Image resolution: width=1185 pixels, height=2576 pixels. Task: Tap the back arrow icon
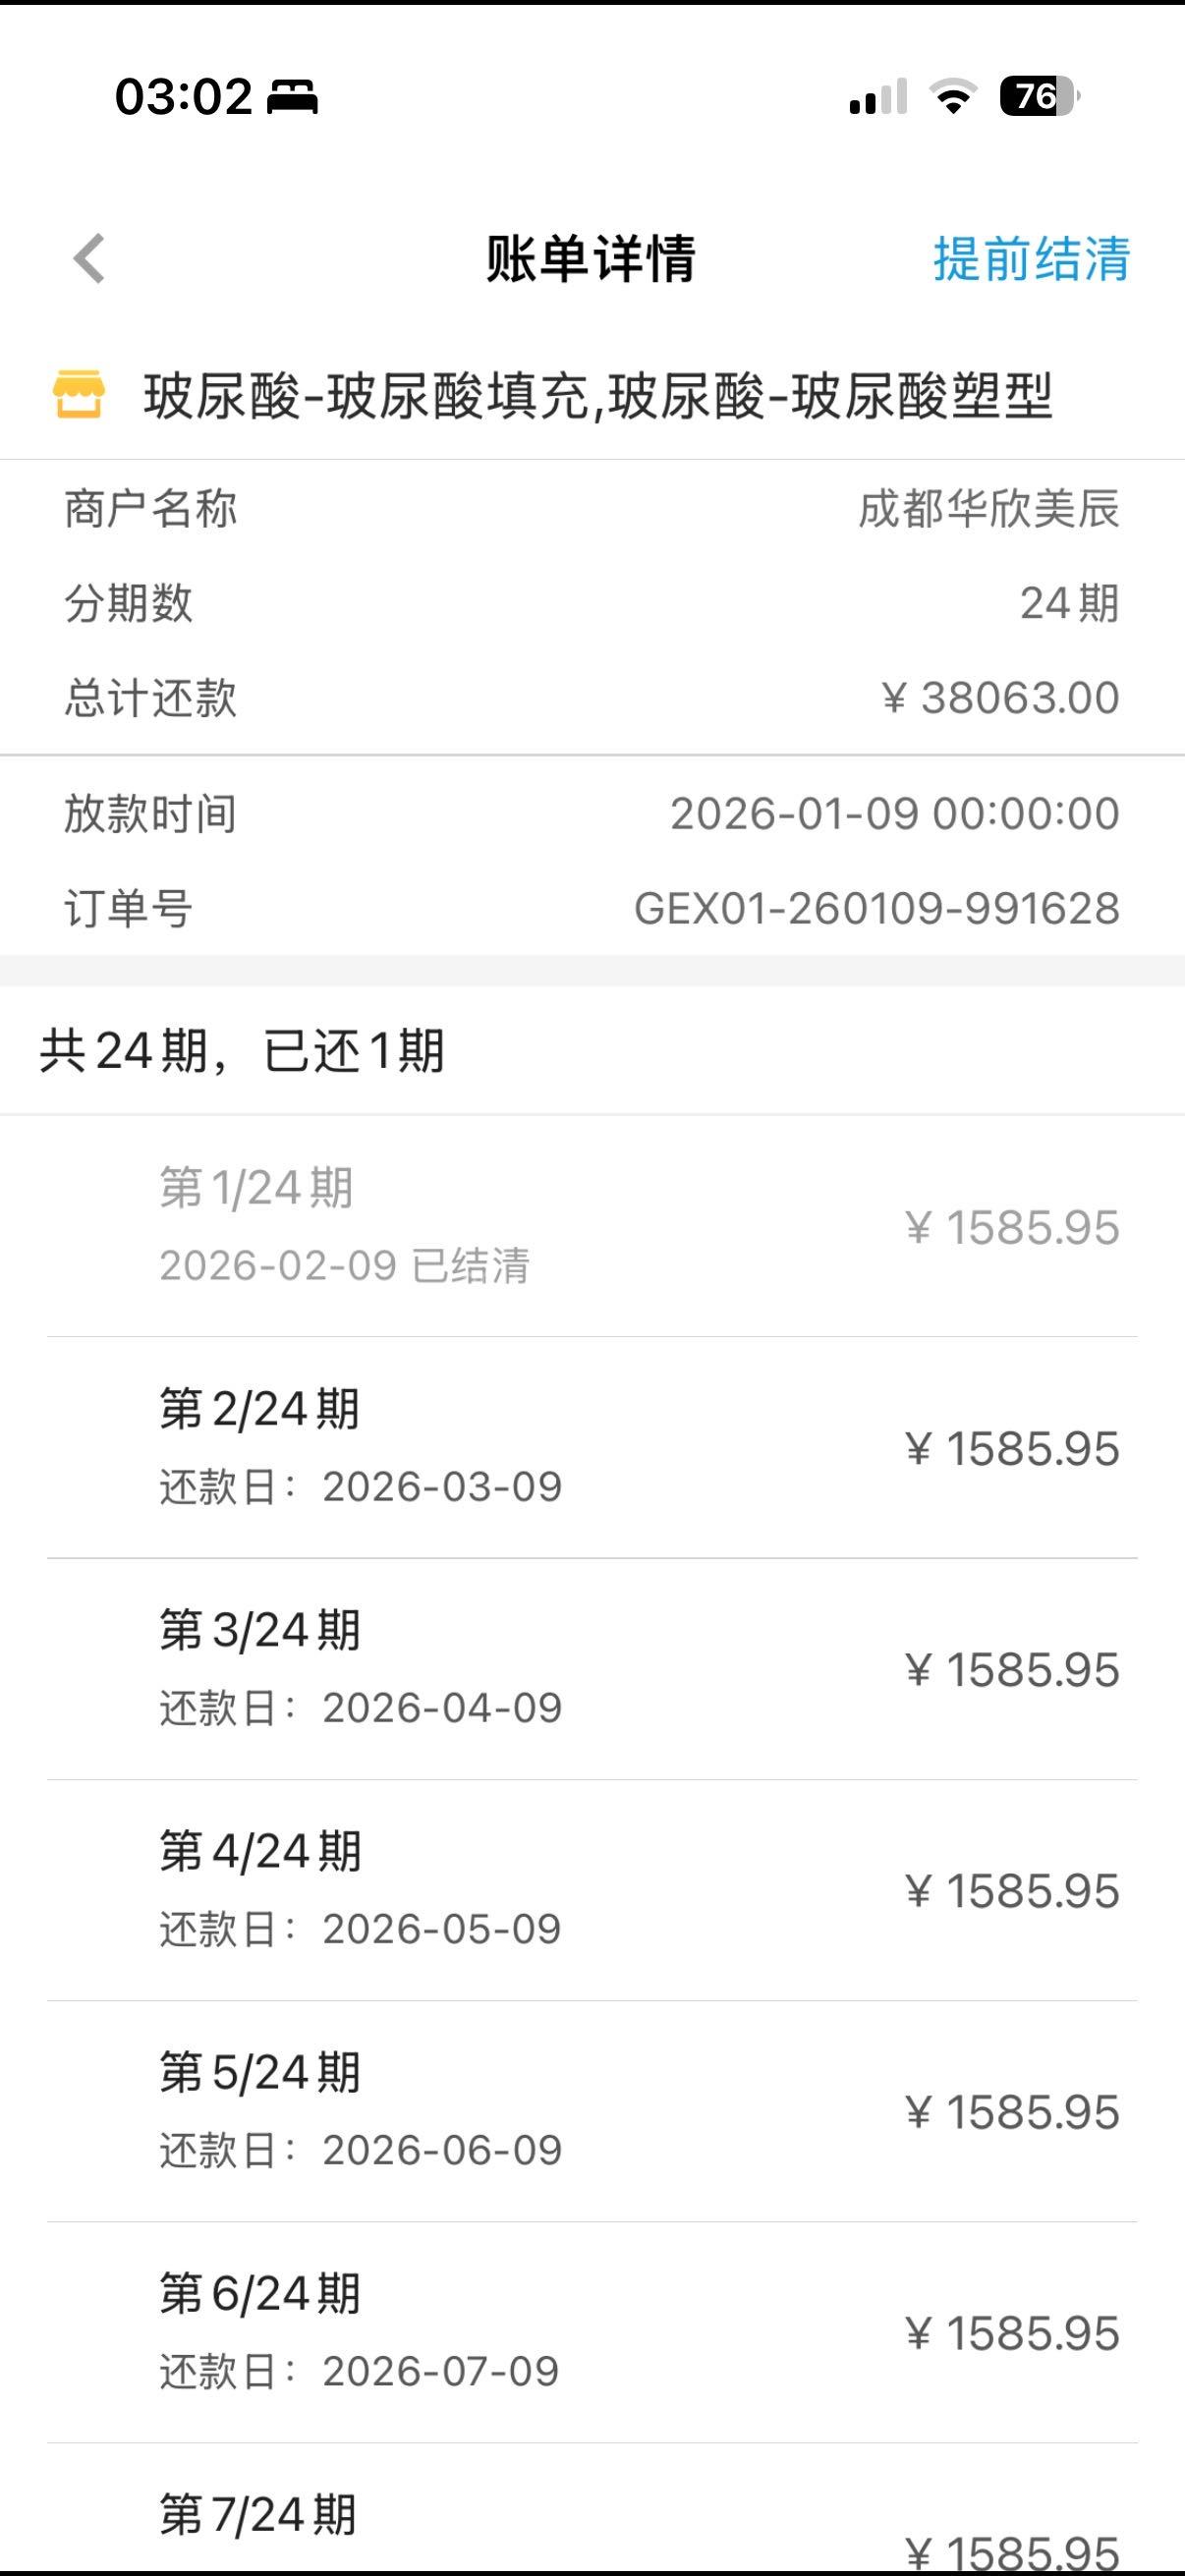click(x=90, y=259)
